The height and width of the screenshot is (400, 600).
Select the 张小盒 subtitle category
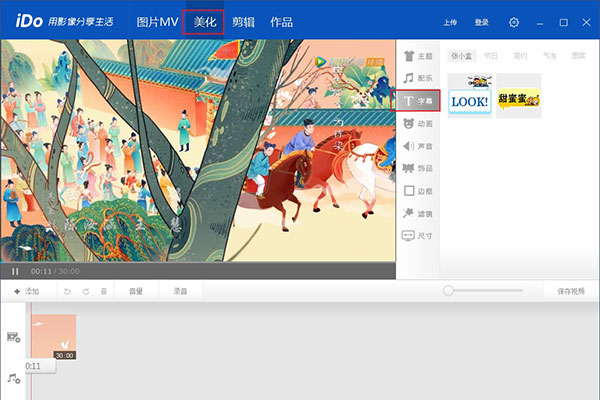coord(461,56)
